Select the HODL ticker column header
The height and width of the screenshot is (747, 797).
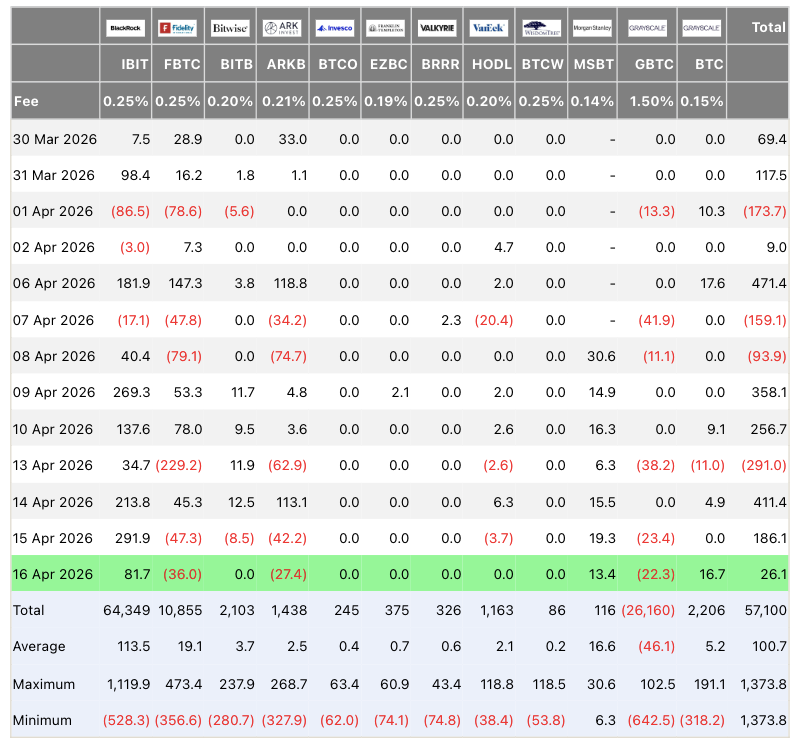(492, 65)
